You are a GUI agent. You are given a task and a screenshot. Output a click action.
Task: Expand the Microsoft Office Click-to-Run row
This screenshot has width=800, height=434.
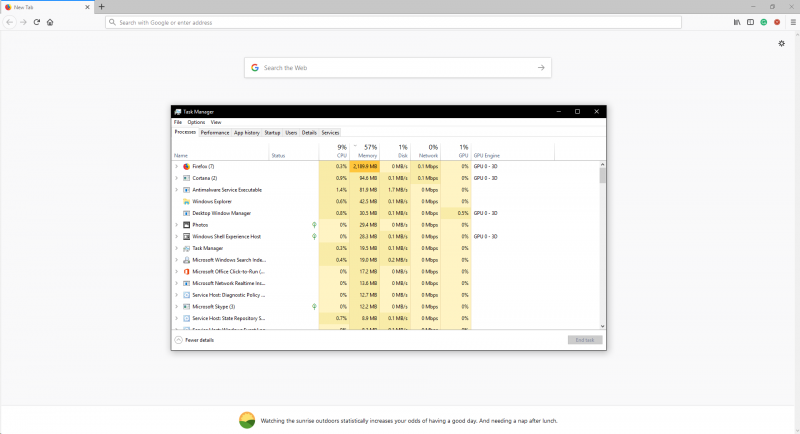pos(177,272)
